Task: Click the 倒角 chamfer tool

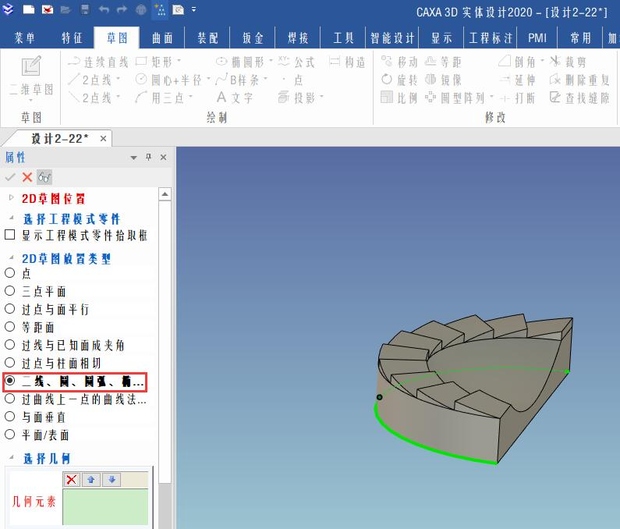Action: [517, 62]
